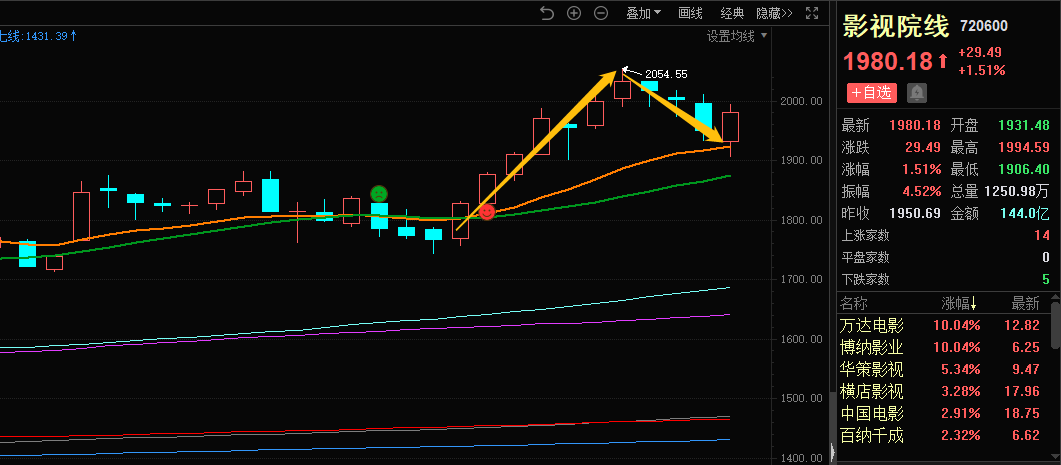Add stock with +自选 button
Image resolution: width=1061 pixels, height=465 pixels.
click(x=870, y=93)
